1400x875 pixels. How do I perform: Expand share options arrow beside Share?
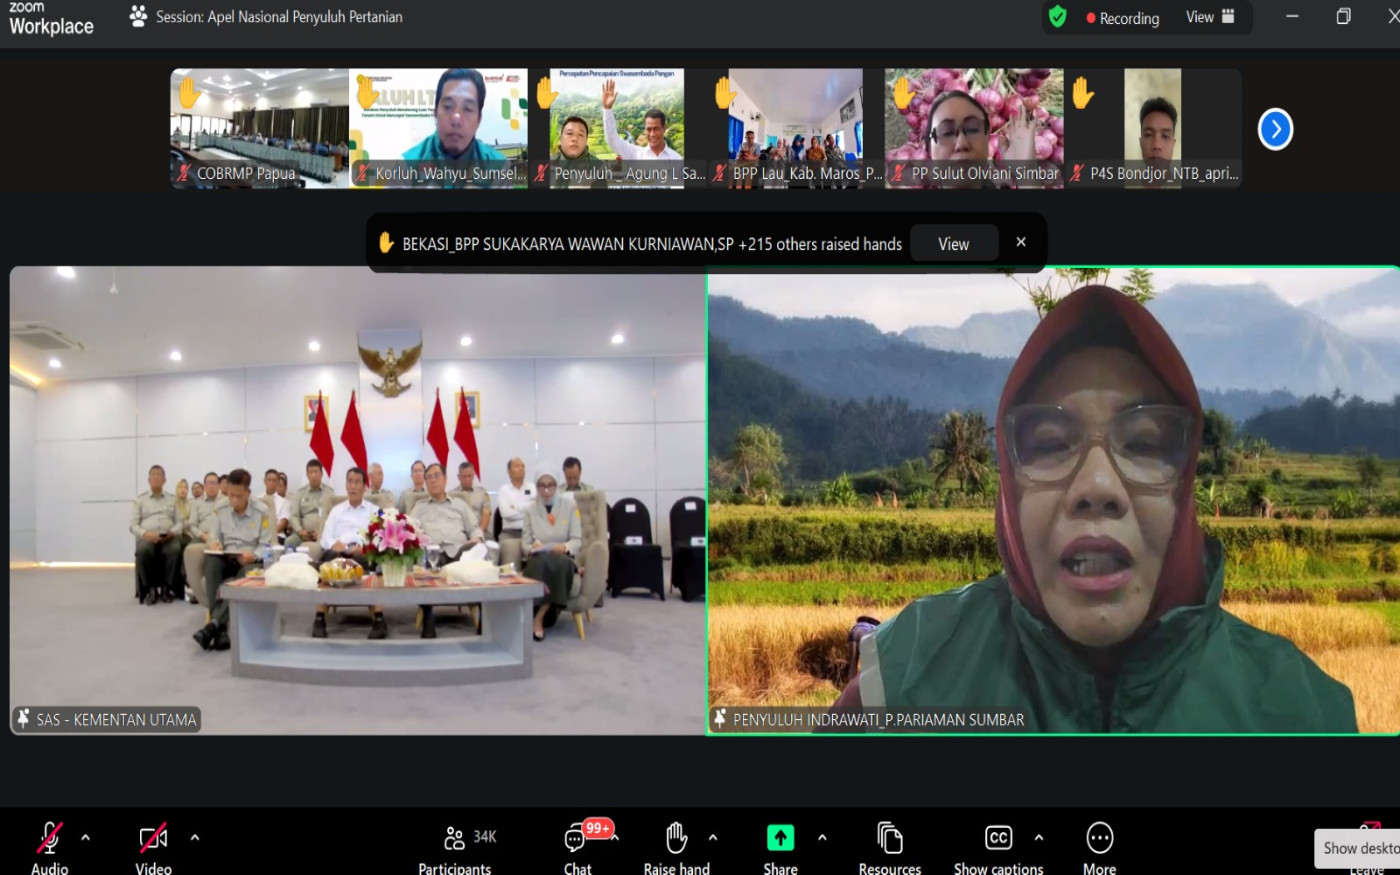(822, 837)
